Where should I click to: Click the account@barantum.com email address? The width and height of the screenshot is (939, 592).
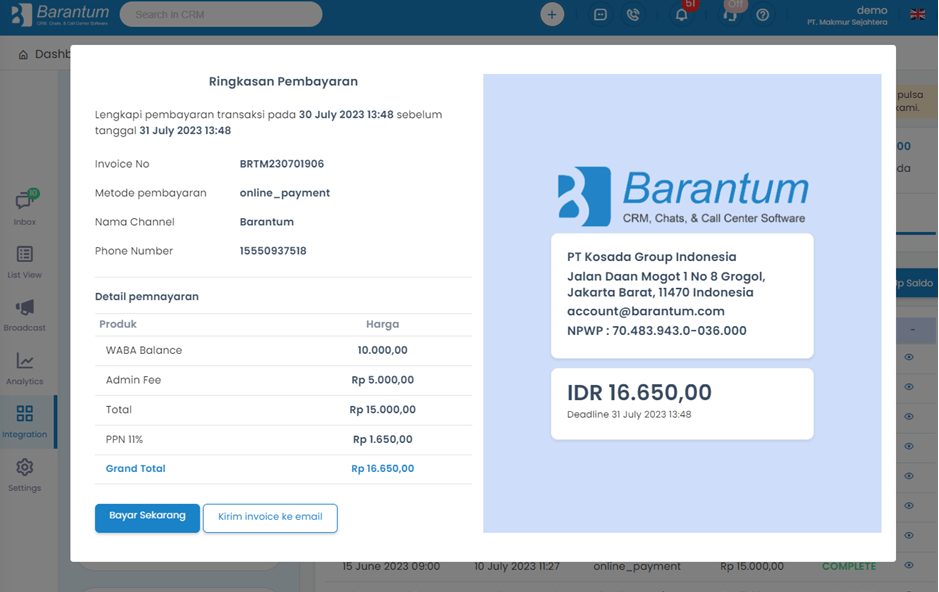[646, 311]
